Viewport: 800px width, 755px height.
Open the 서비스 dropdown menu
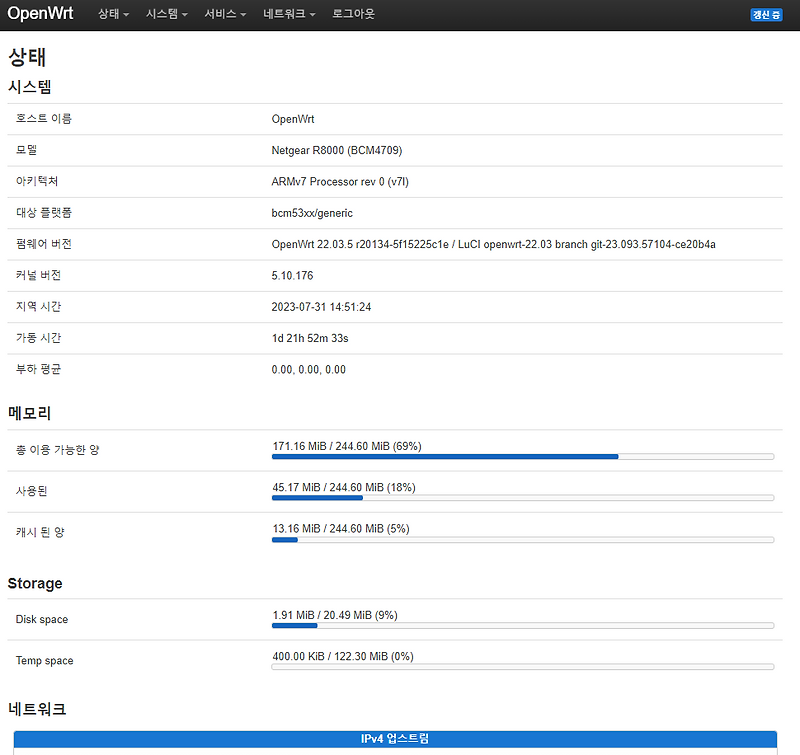(x=224, y=15)
